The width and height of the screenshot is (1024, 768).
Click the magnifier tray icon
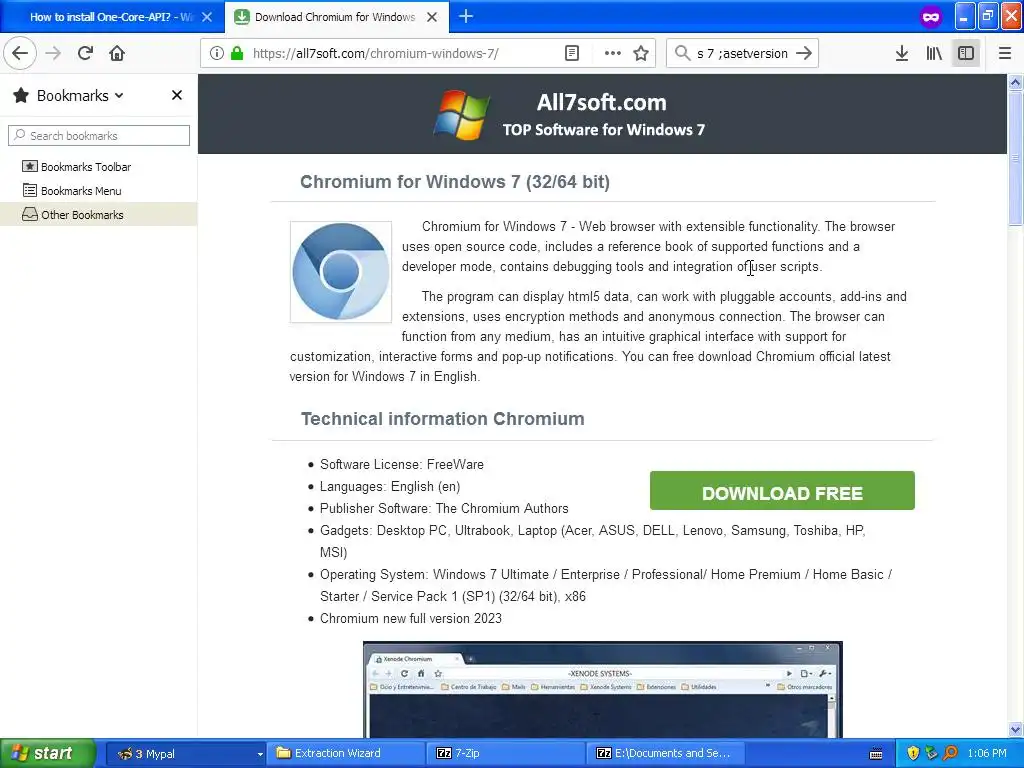pyautogui.click(x=951, y=754)
